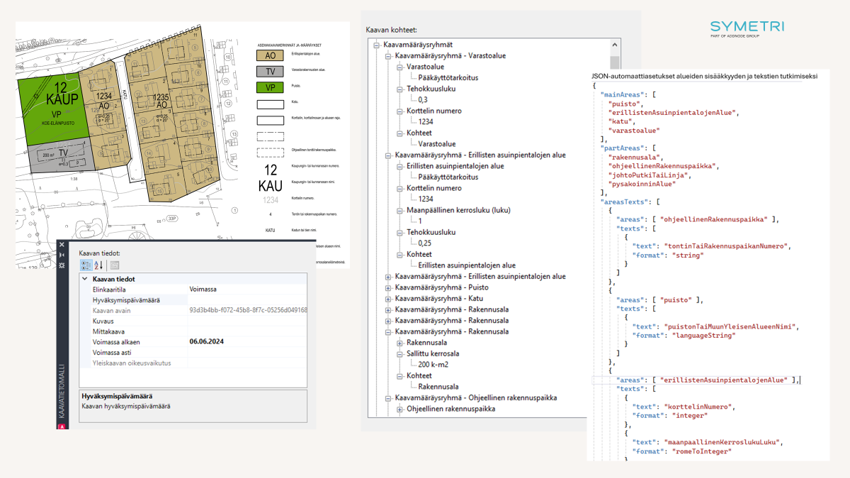Click the Symetri logo
850x478 pixels.
point(746,28)
